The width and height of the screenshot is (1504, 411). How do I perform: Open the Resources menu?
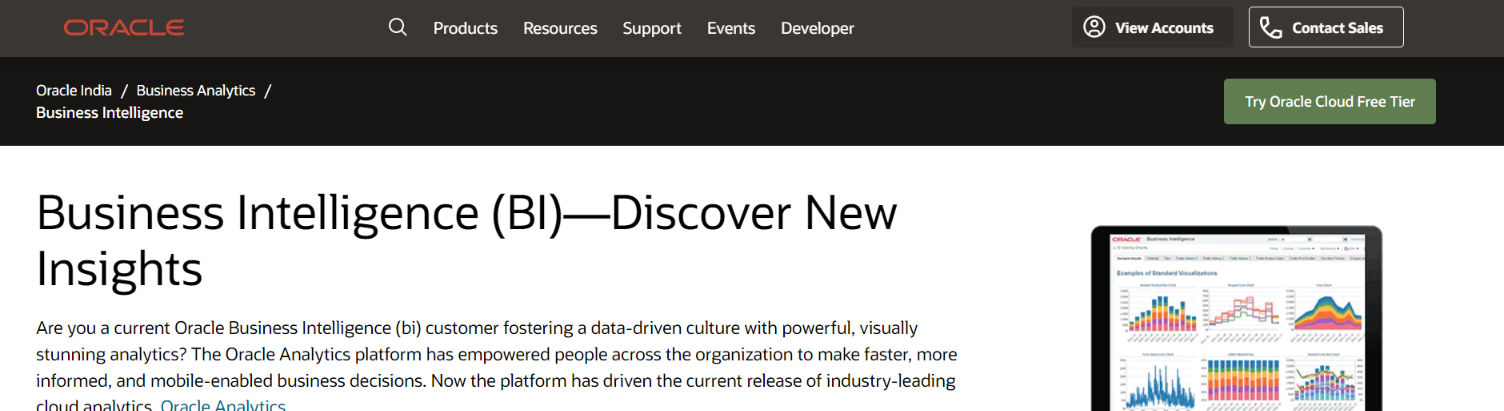coord(560,28)
